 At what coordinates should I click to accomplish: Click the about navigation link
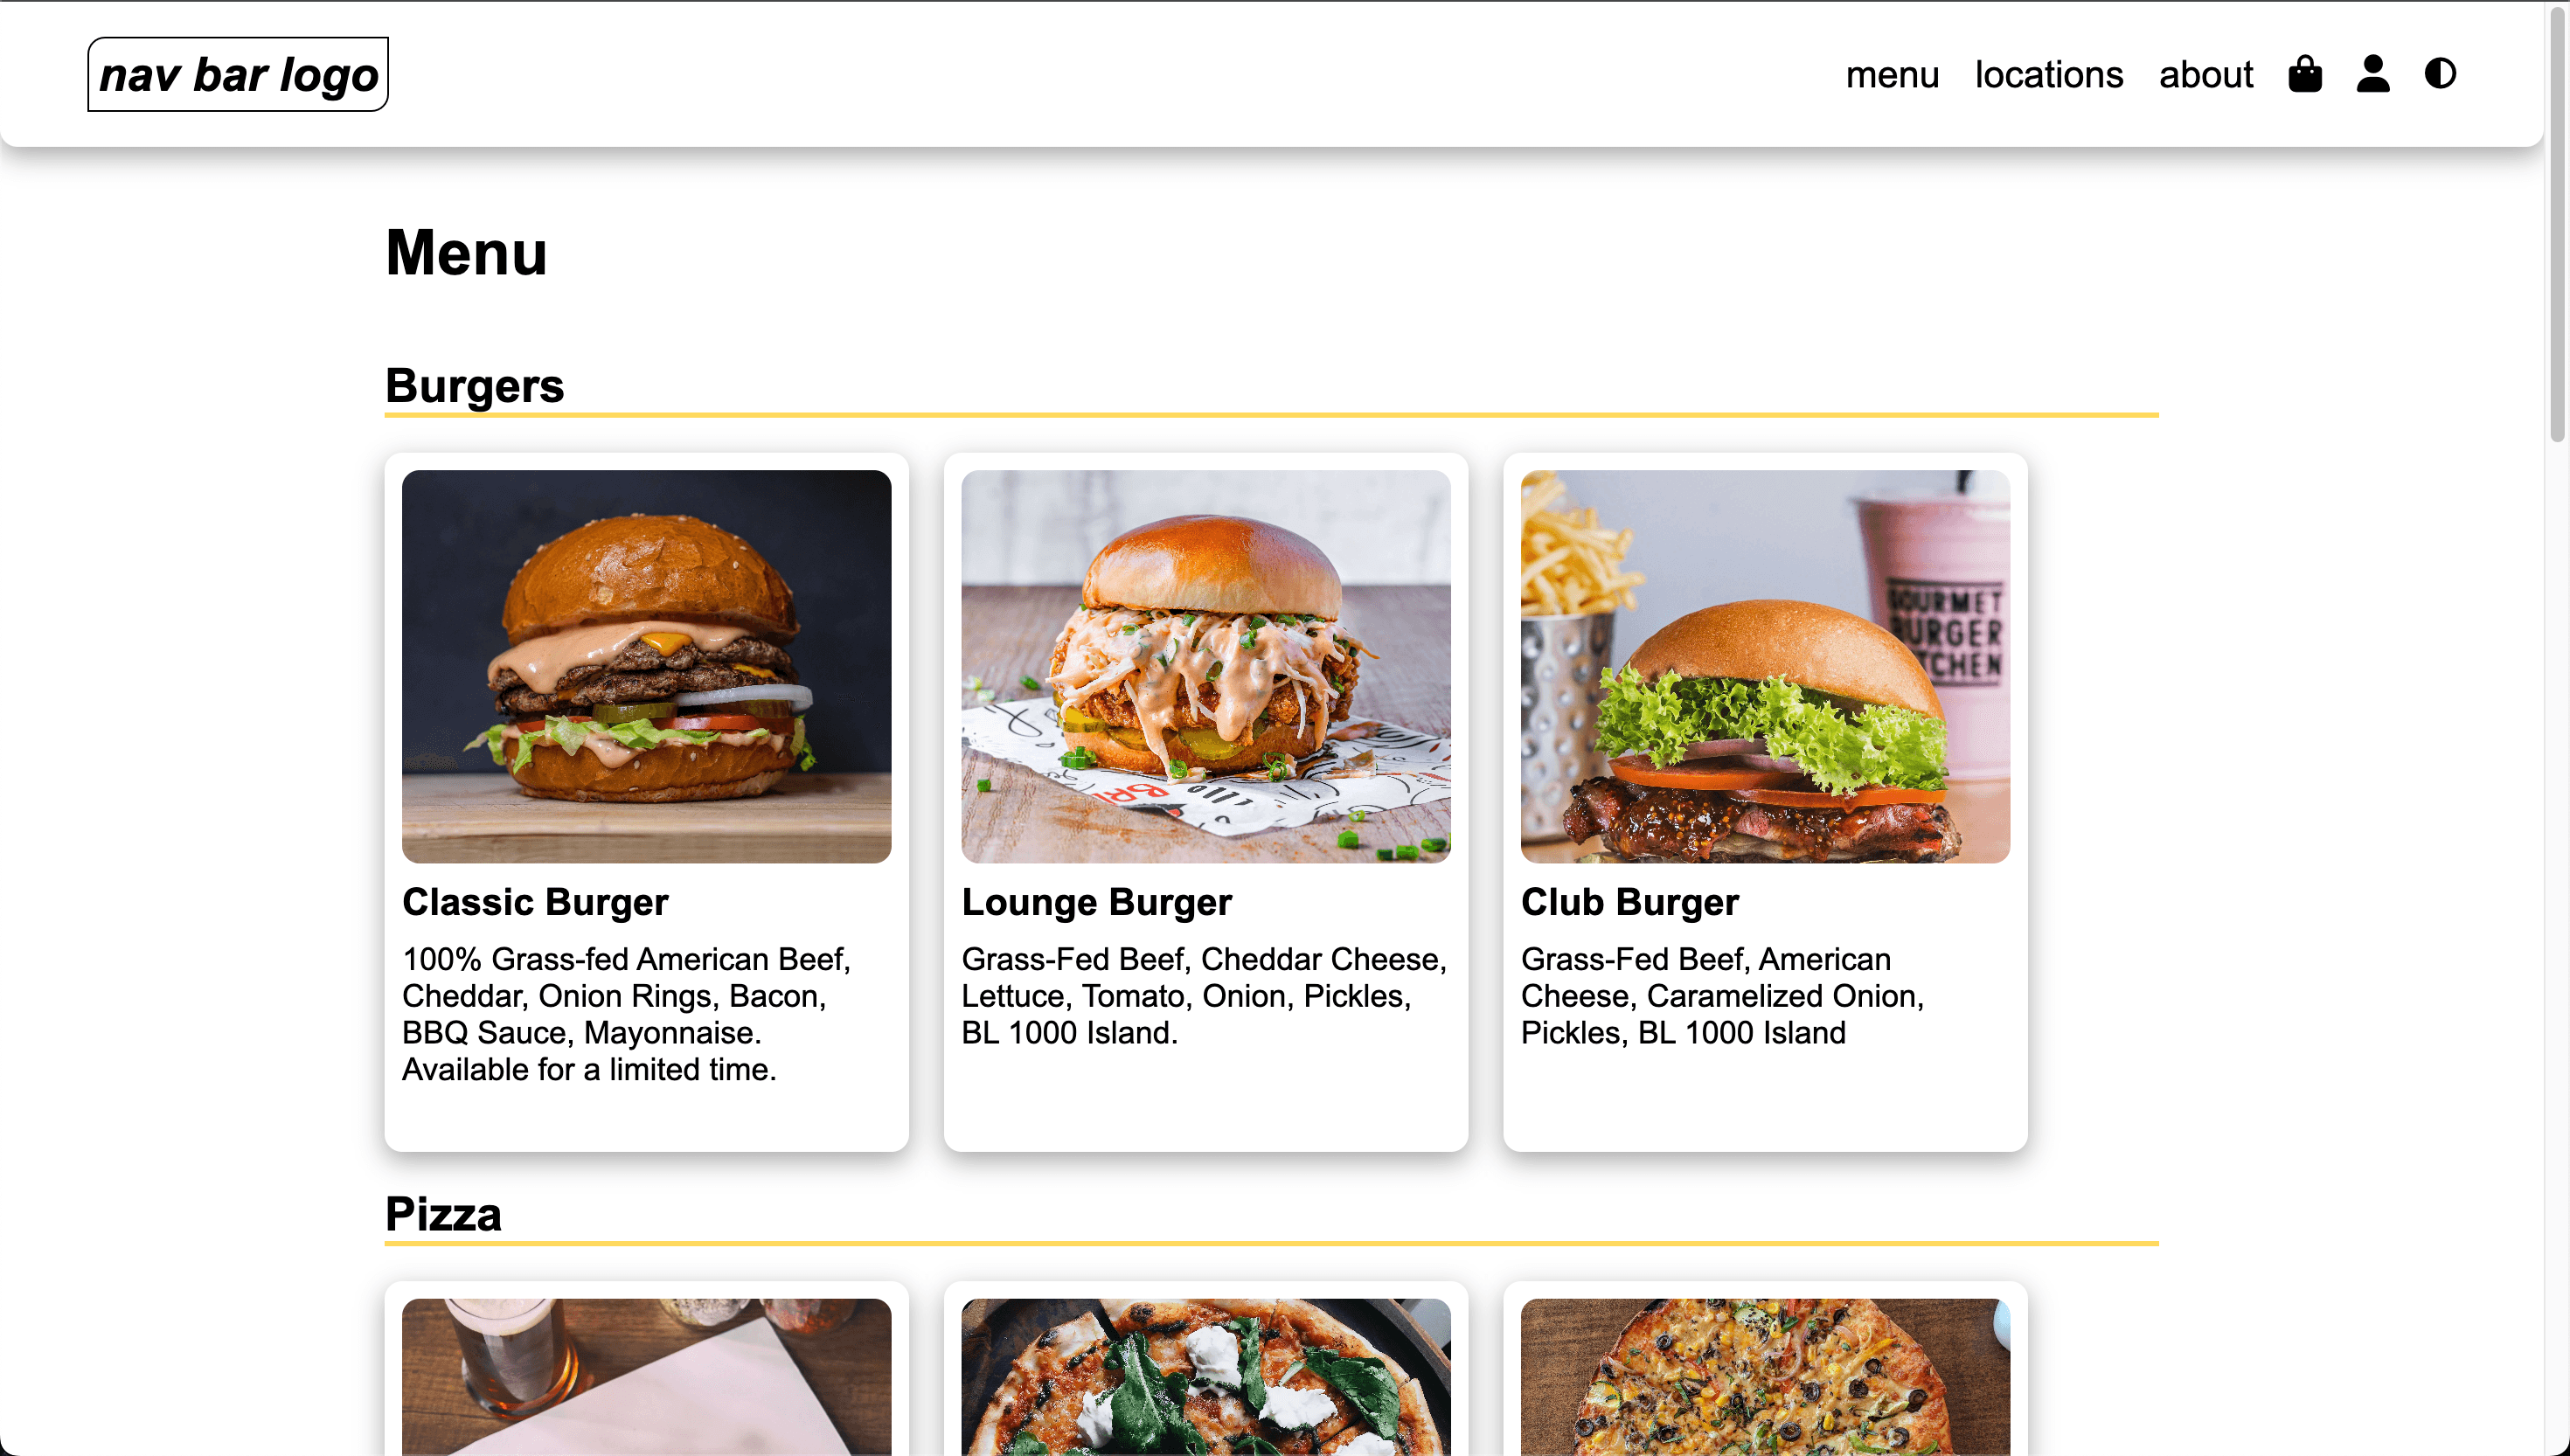(2205, 74)
